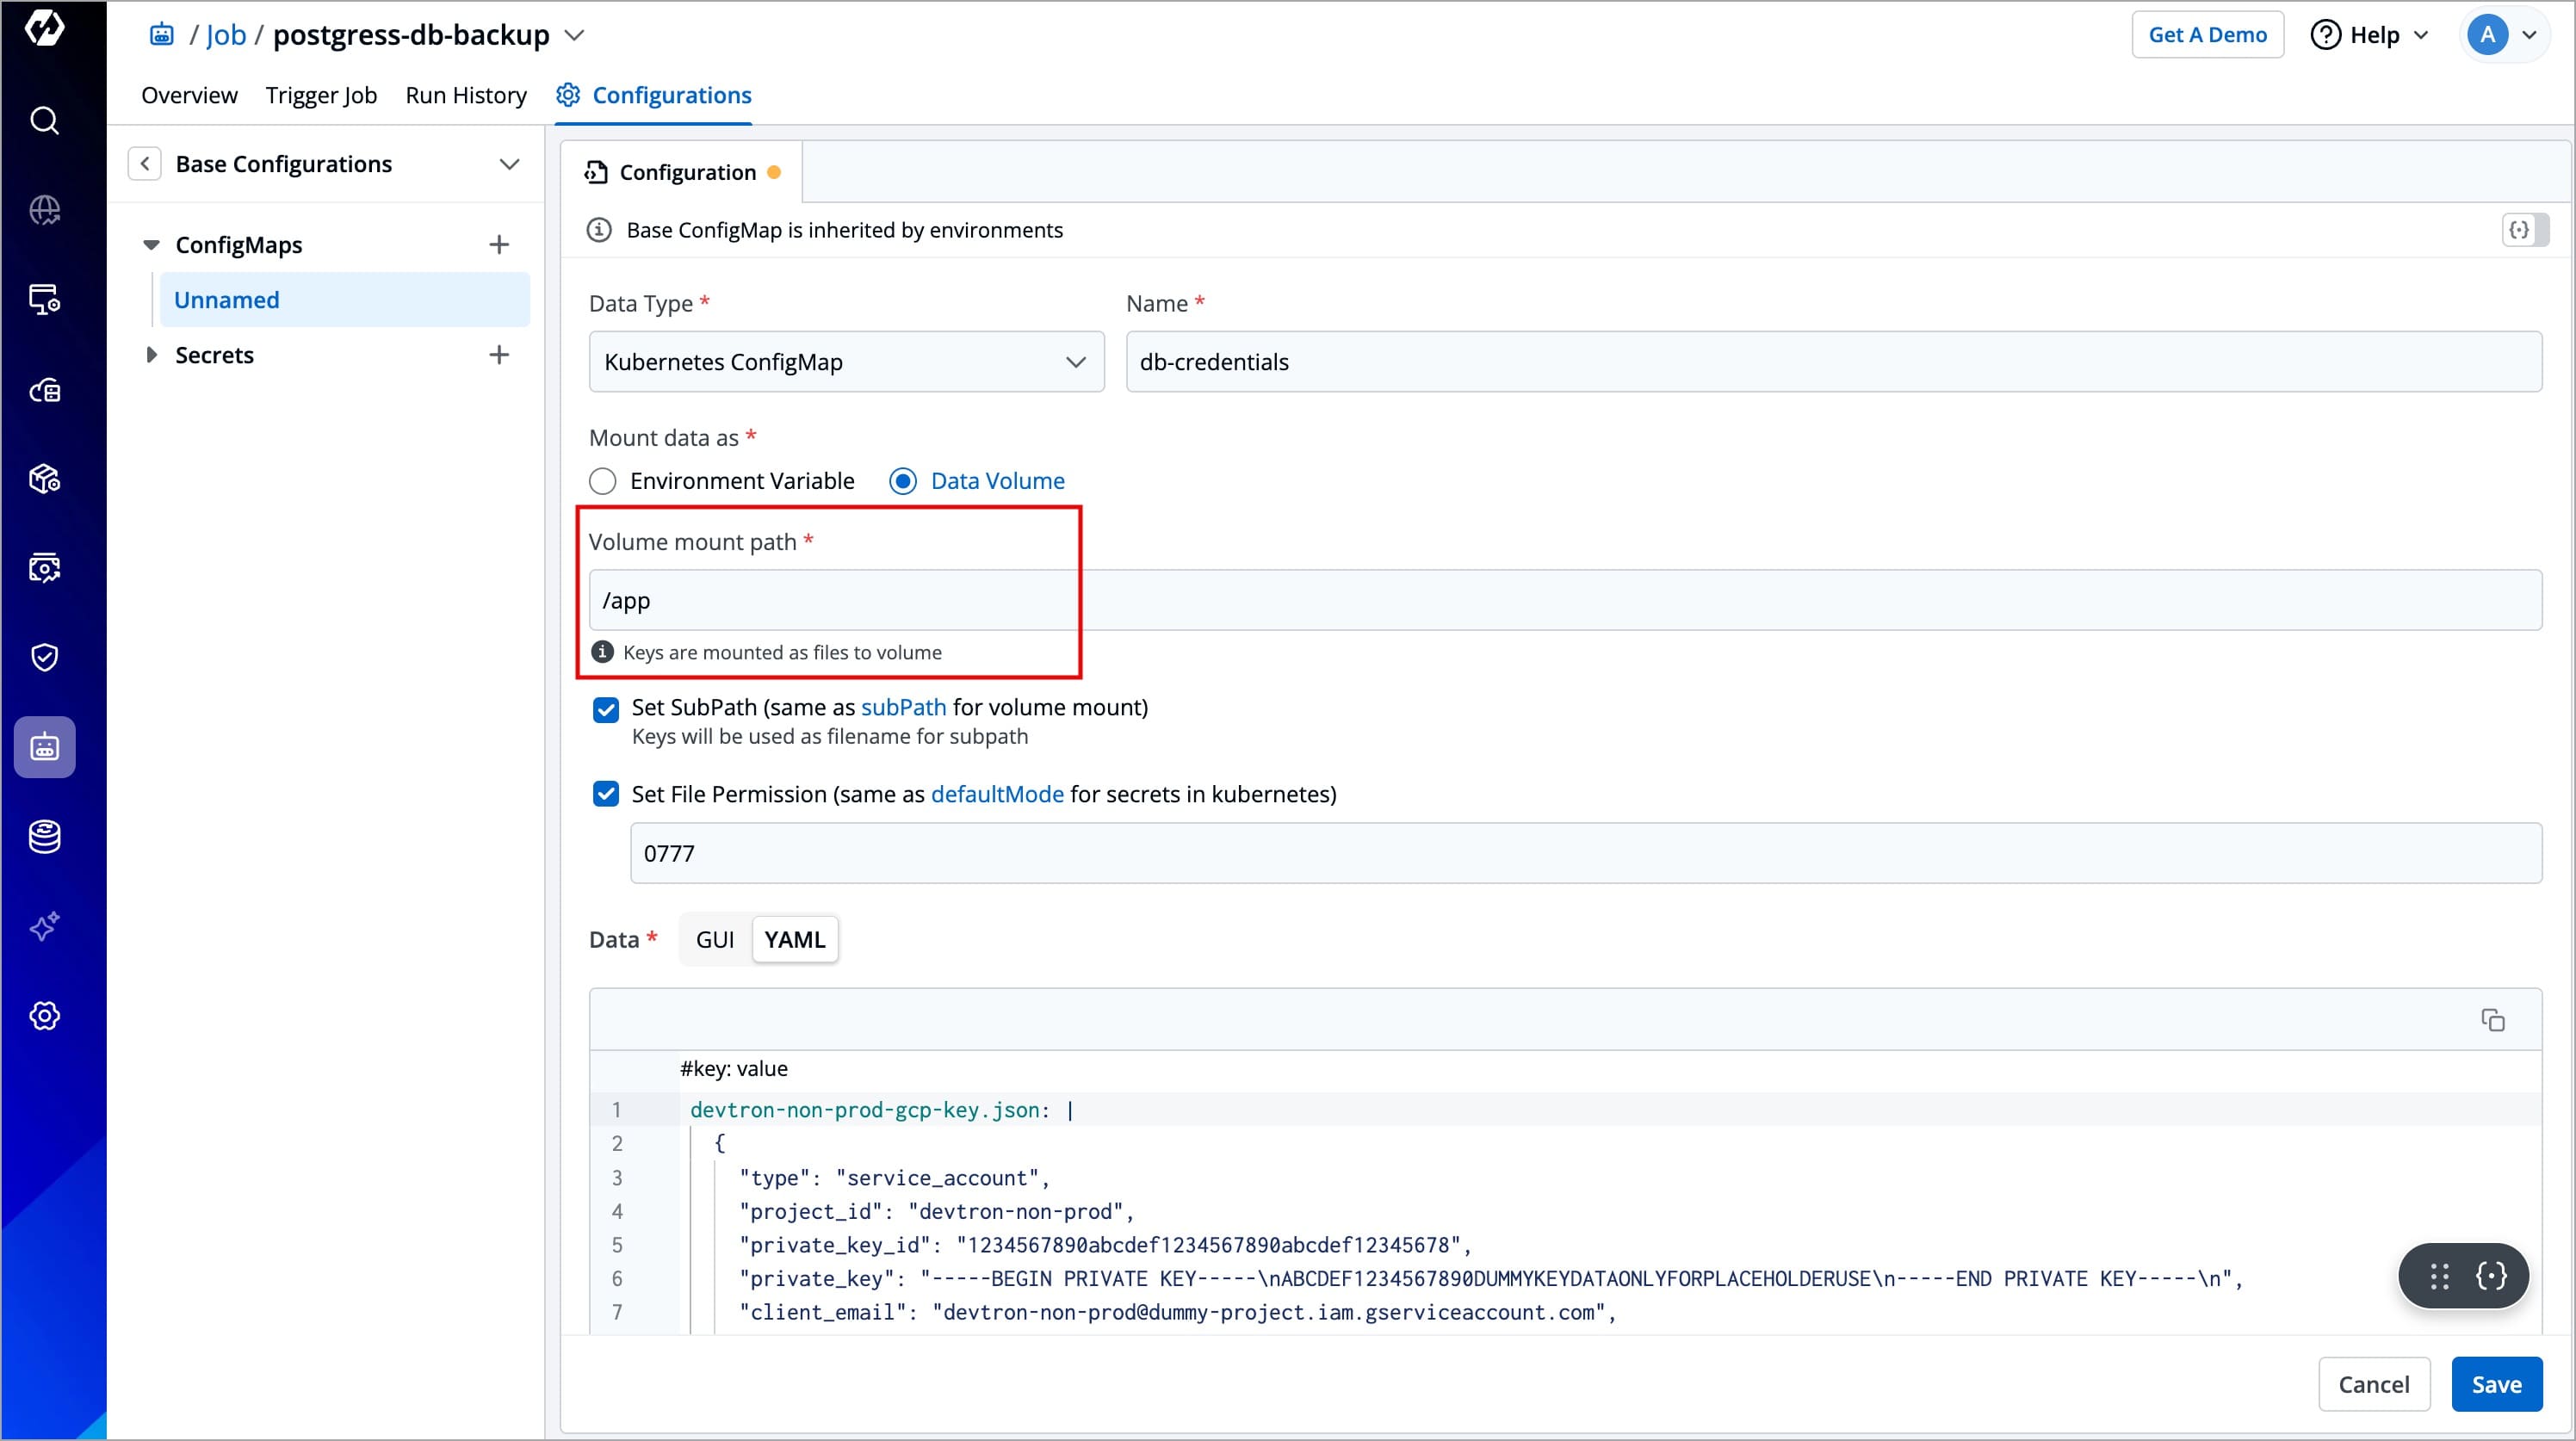Switch to the Run History tab
2576x1441 pixels.
465,95
